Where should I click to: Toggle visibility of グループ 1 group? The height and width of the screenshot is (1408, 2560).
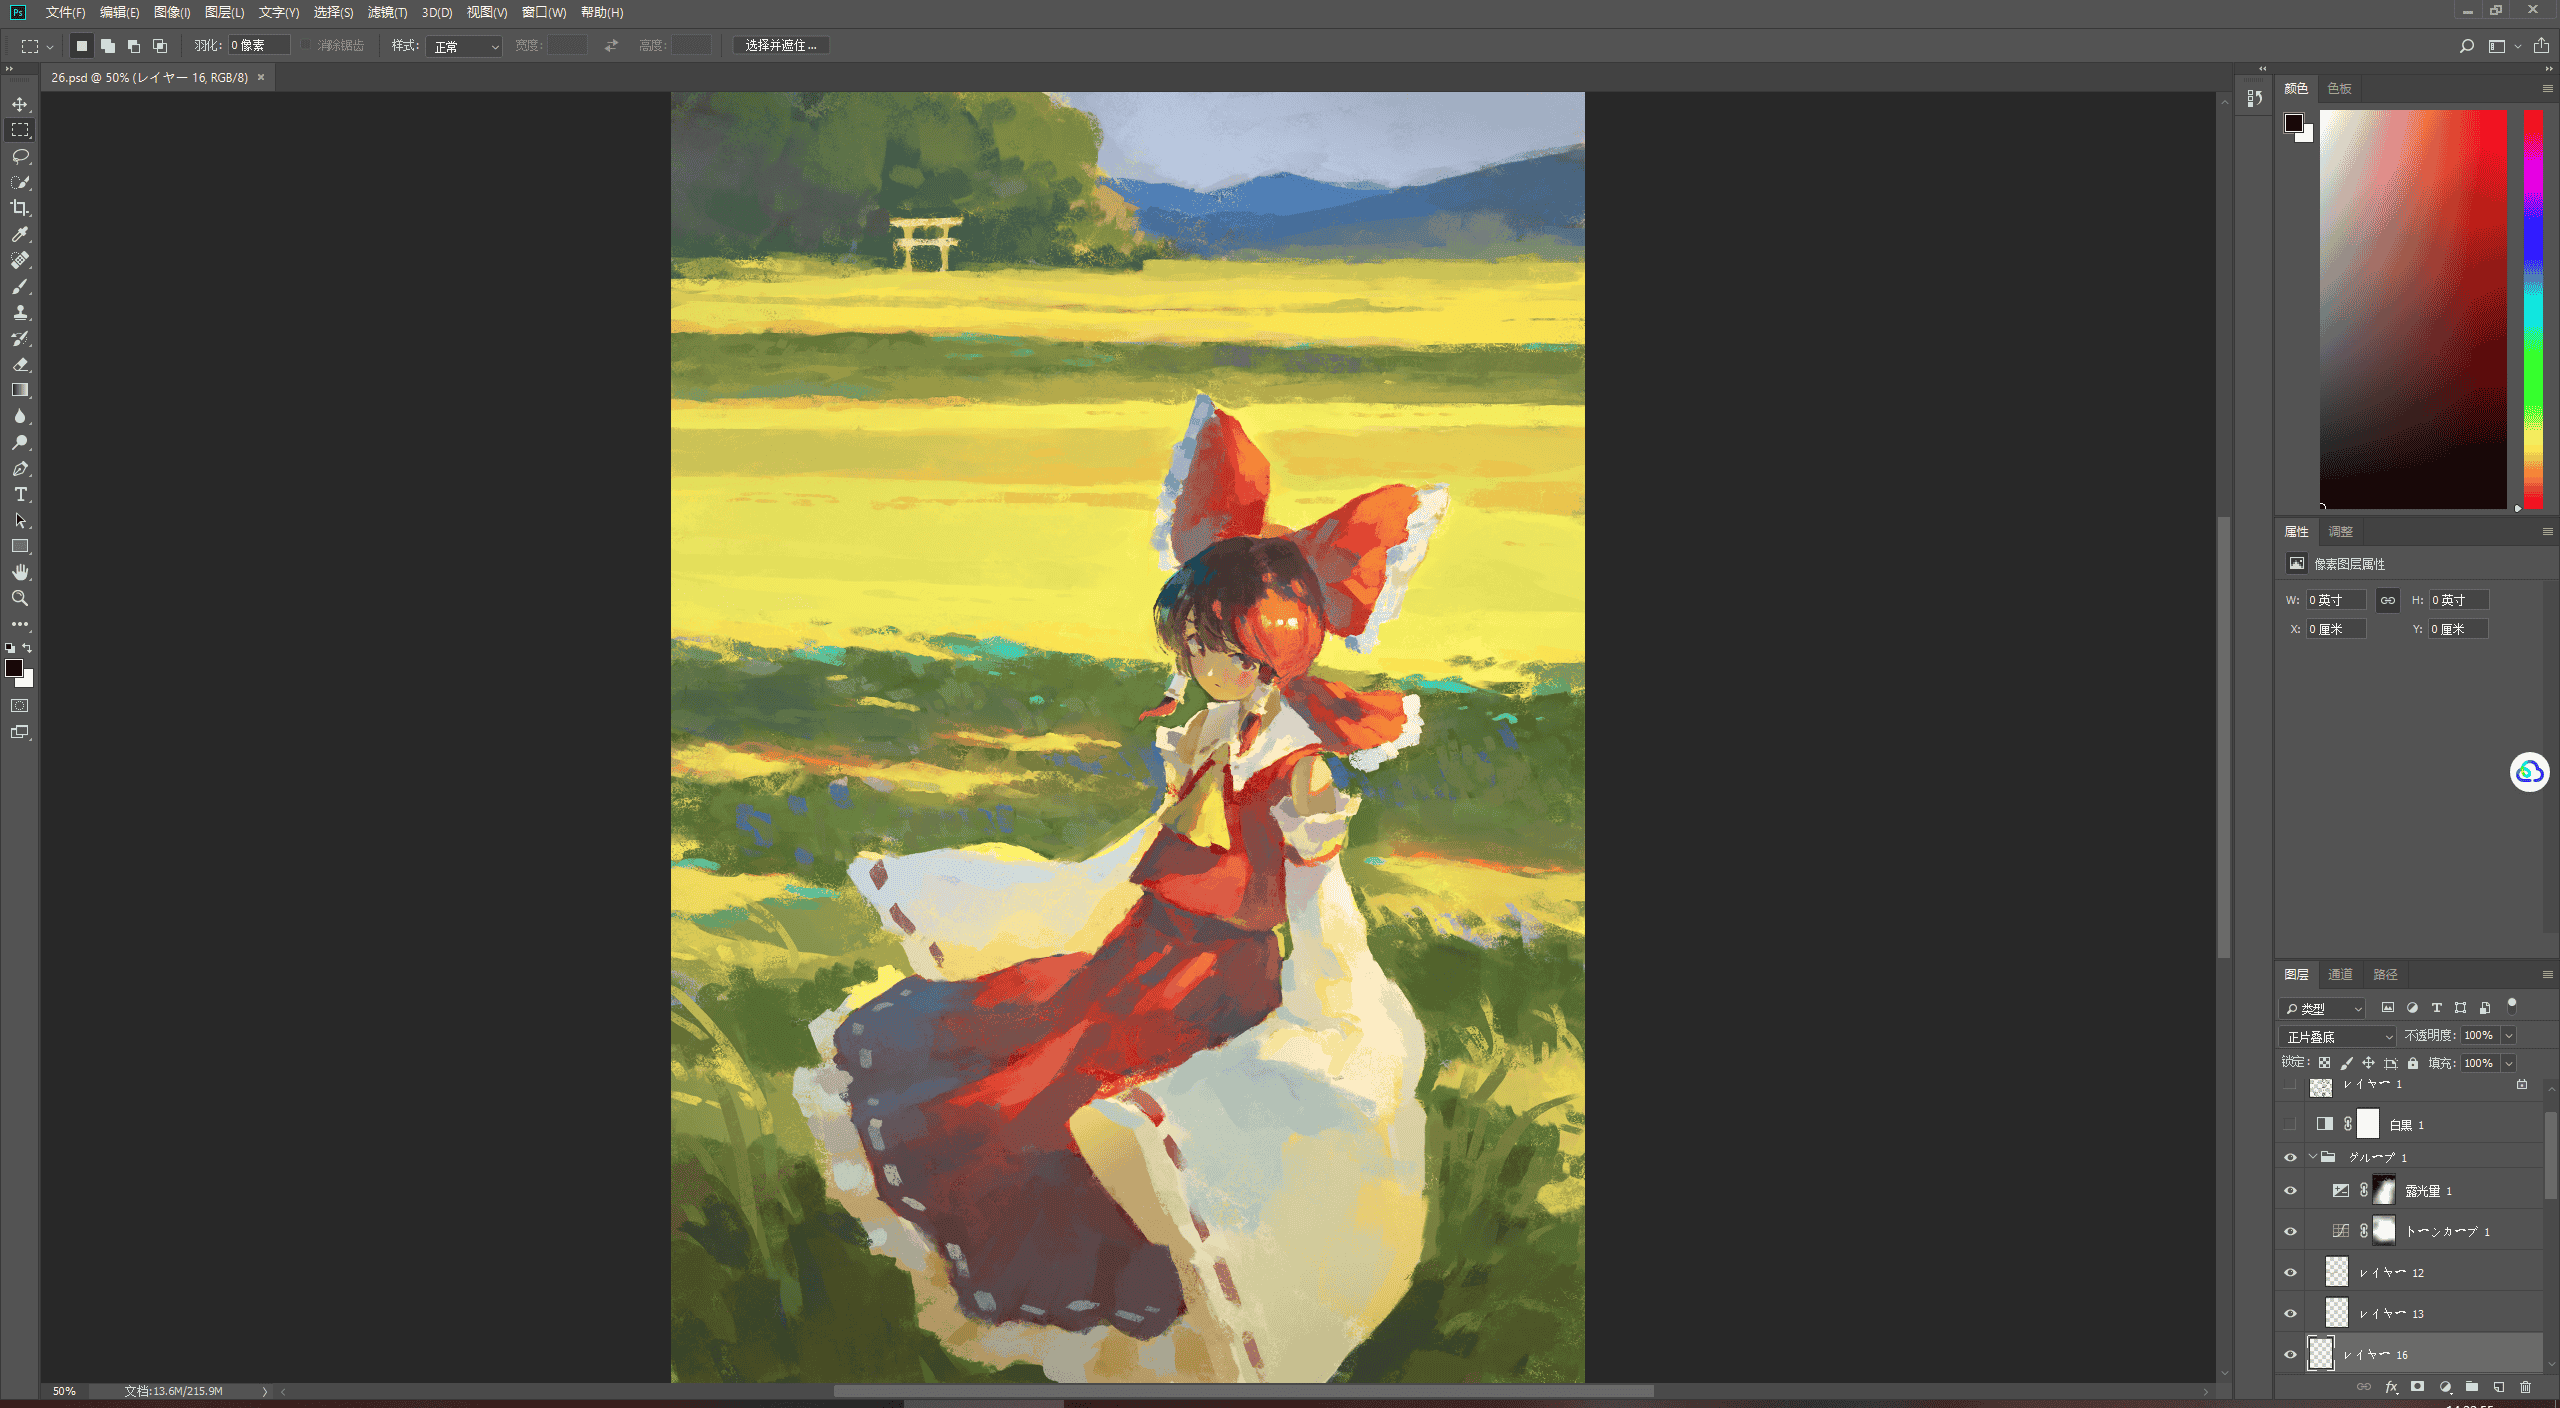pos(2290,1157)
